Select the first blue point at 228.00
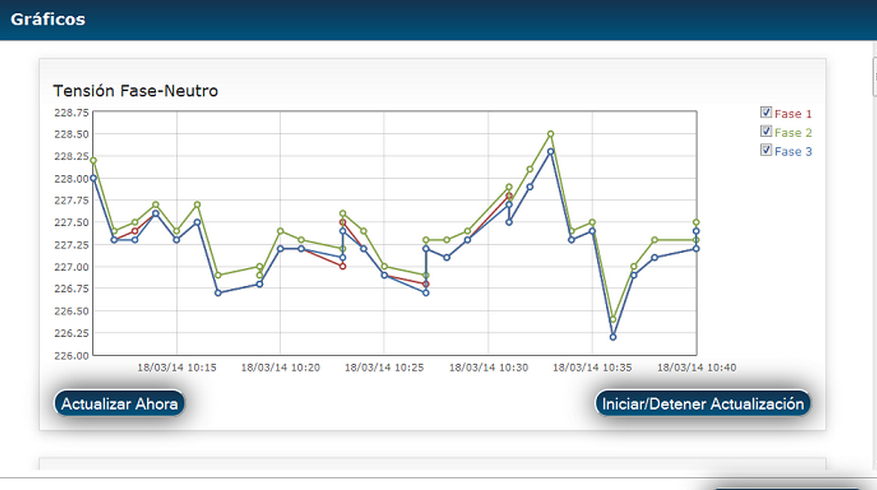This screenshot has height=490, width=877. pyautogui.click(x=93, y=178)
